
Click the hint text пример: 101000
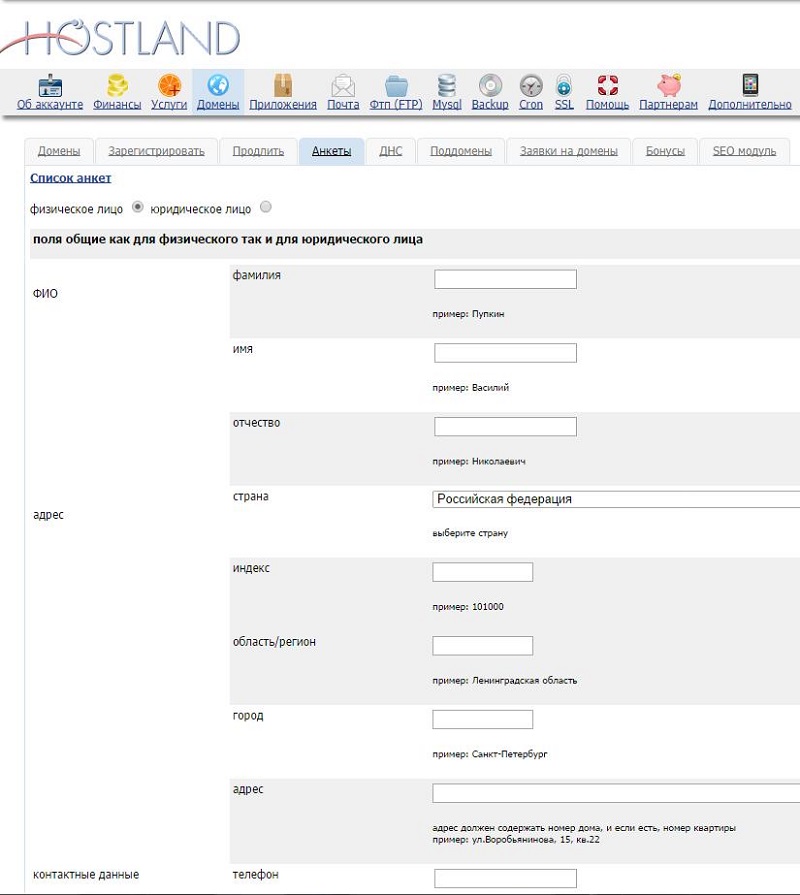click(468, 607)
